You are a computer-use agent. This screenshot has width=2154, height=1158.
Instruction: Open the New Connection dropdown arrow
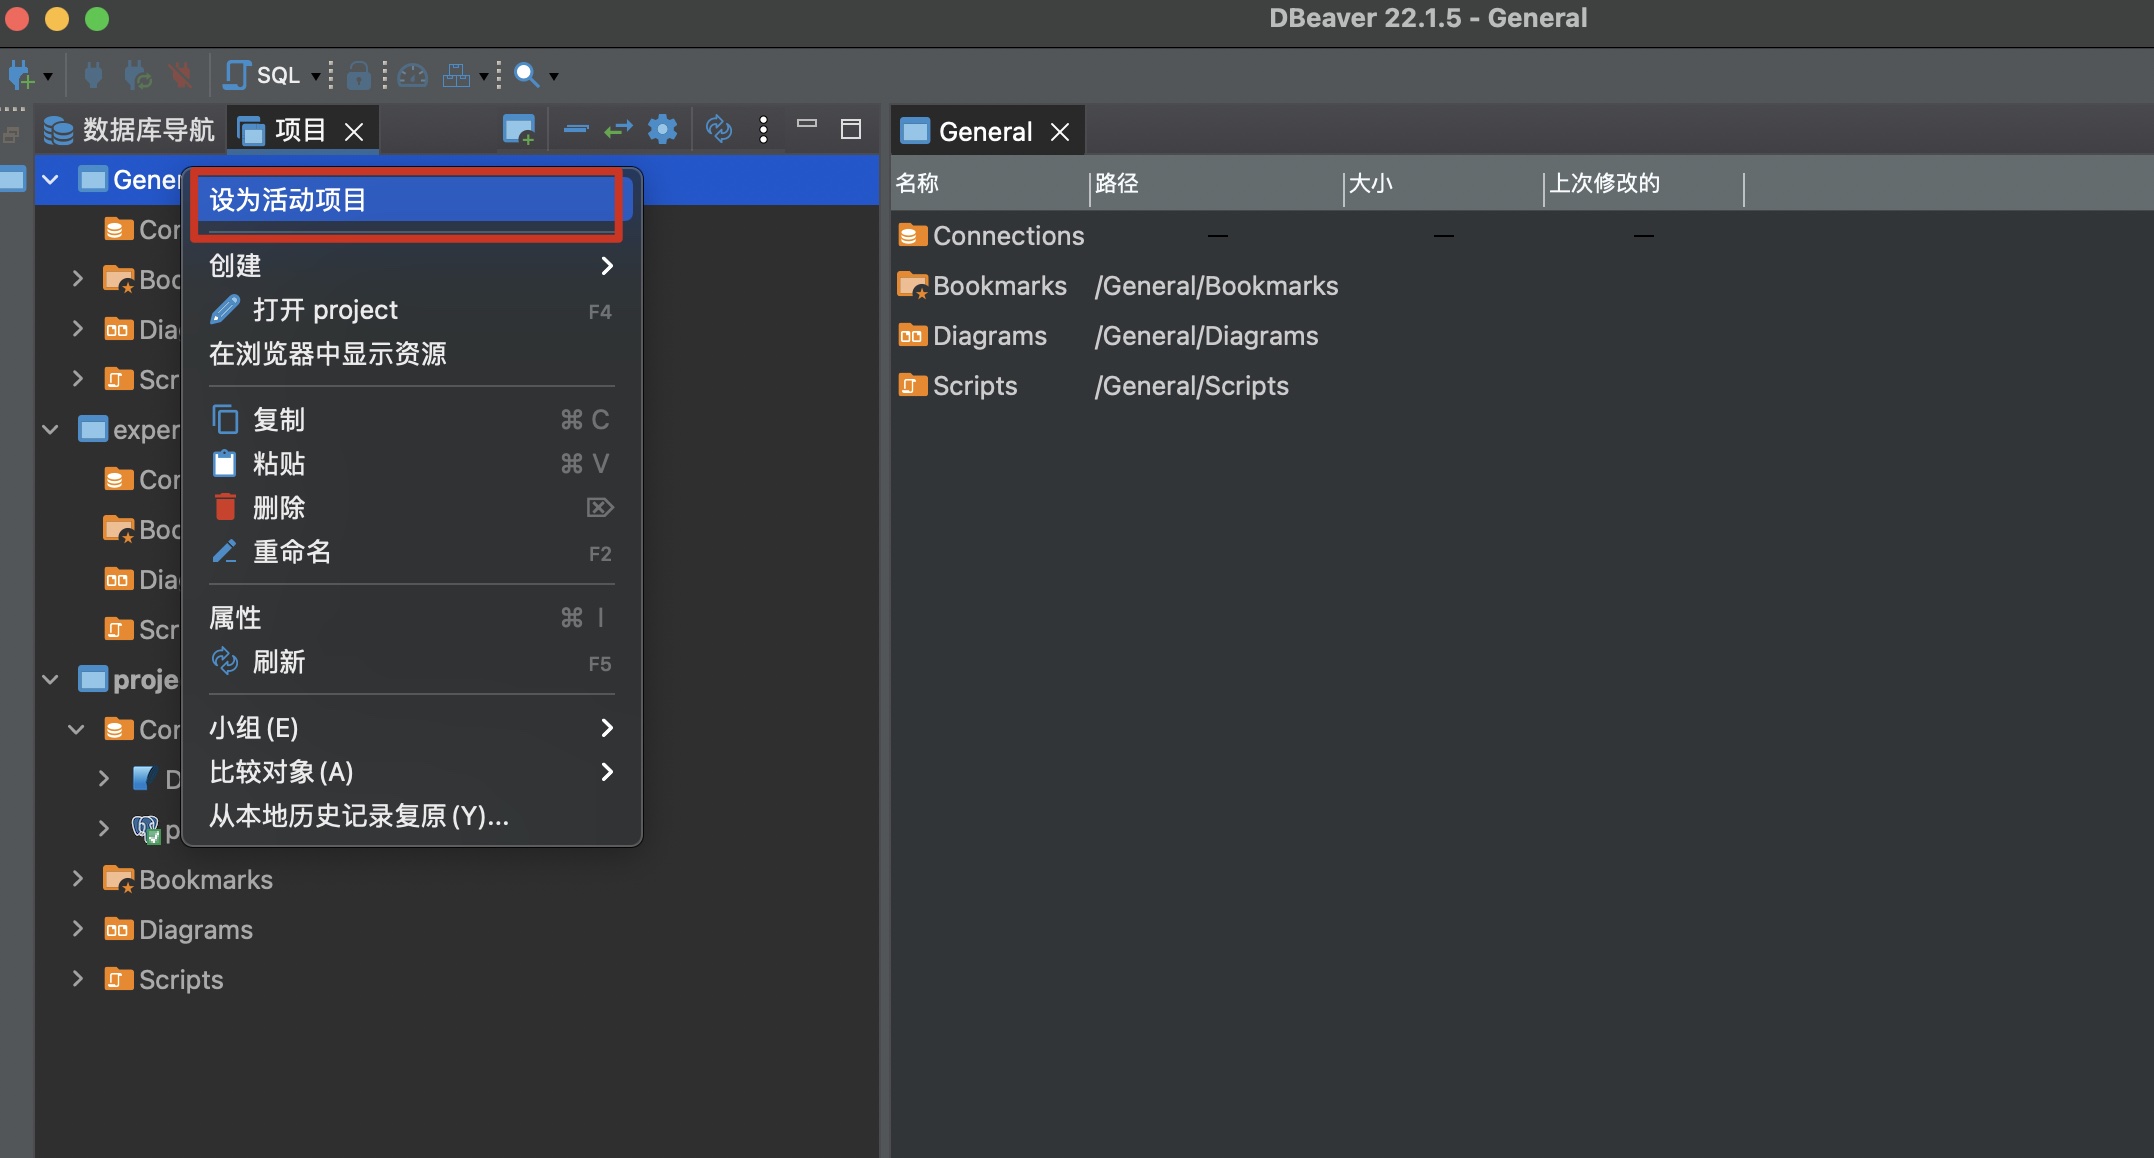(x=47, y=76)
